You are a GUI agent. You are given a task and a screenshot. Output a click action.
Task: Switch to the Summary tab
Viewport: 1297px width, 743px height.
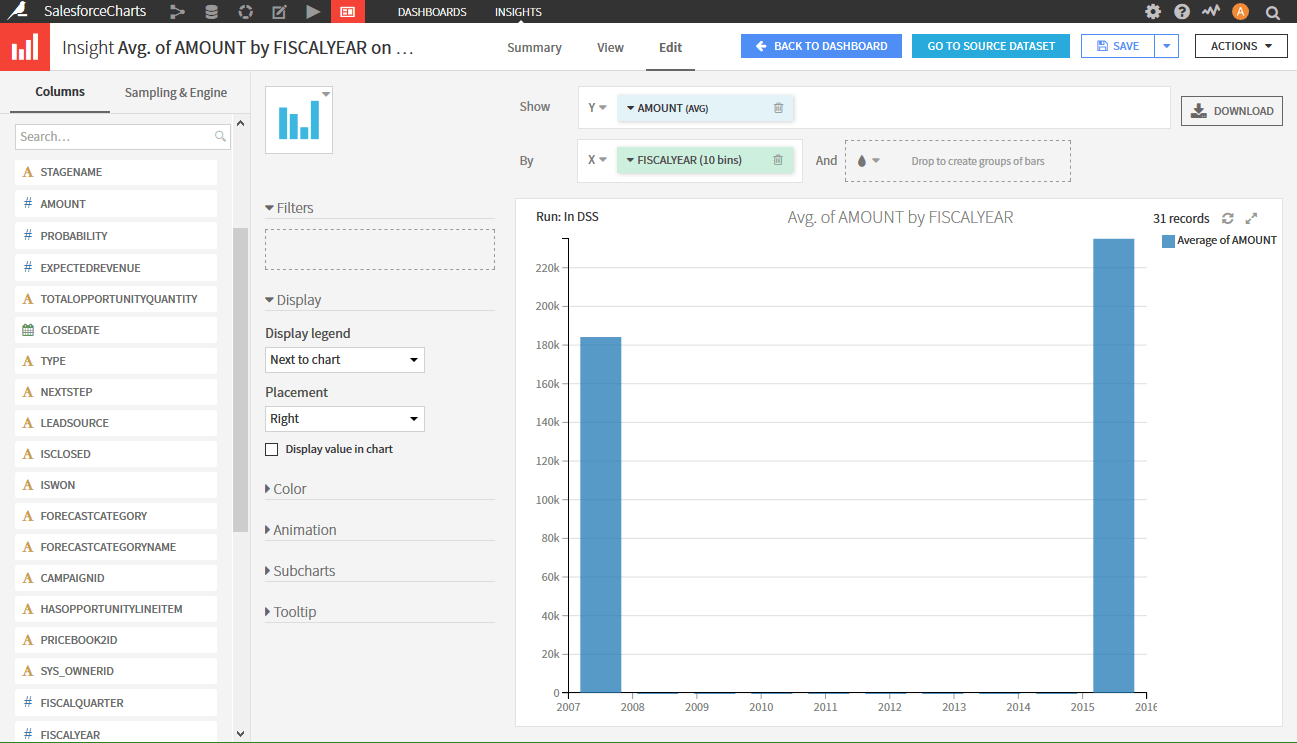534,47
